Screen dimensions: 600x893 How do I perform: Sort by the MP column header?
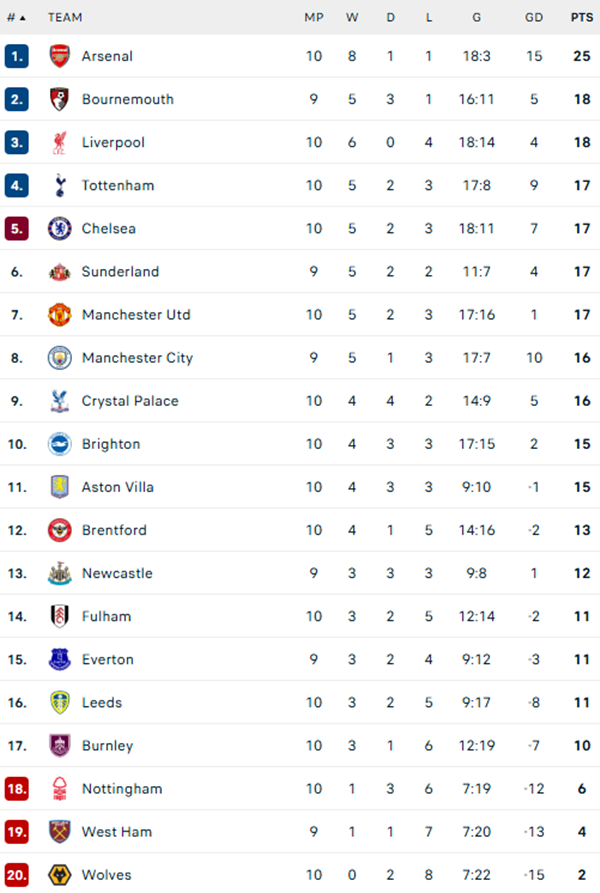click(x=313, y=17)
